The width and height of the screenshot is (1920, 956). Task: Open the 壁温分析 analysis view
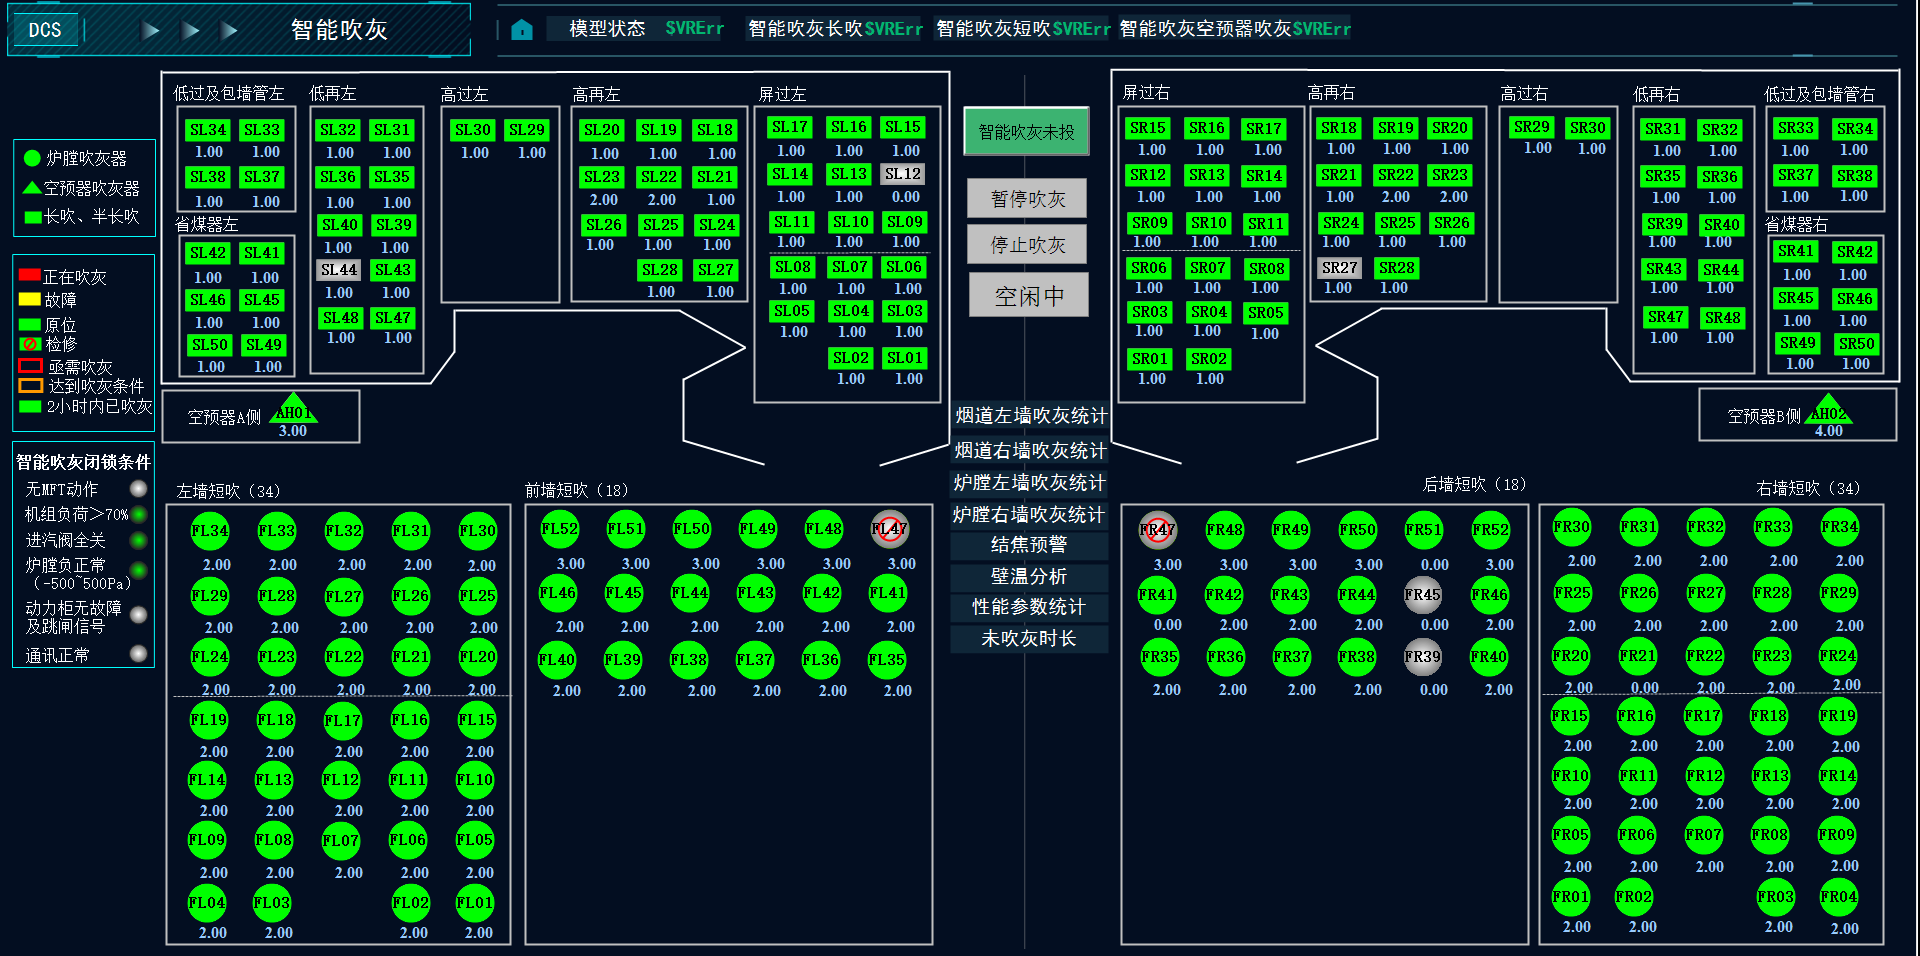click(x=1028, y=576)
